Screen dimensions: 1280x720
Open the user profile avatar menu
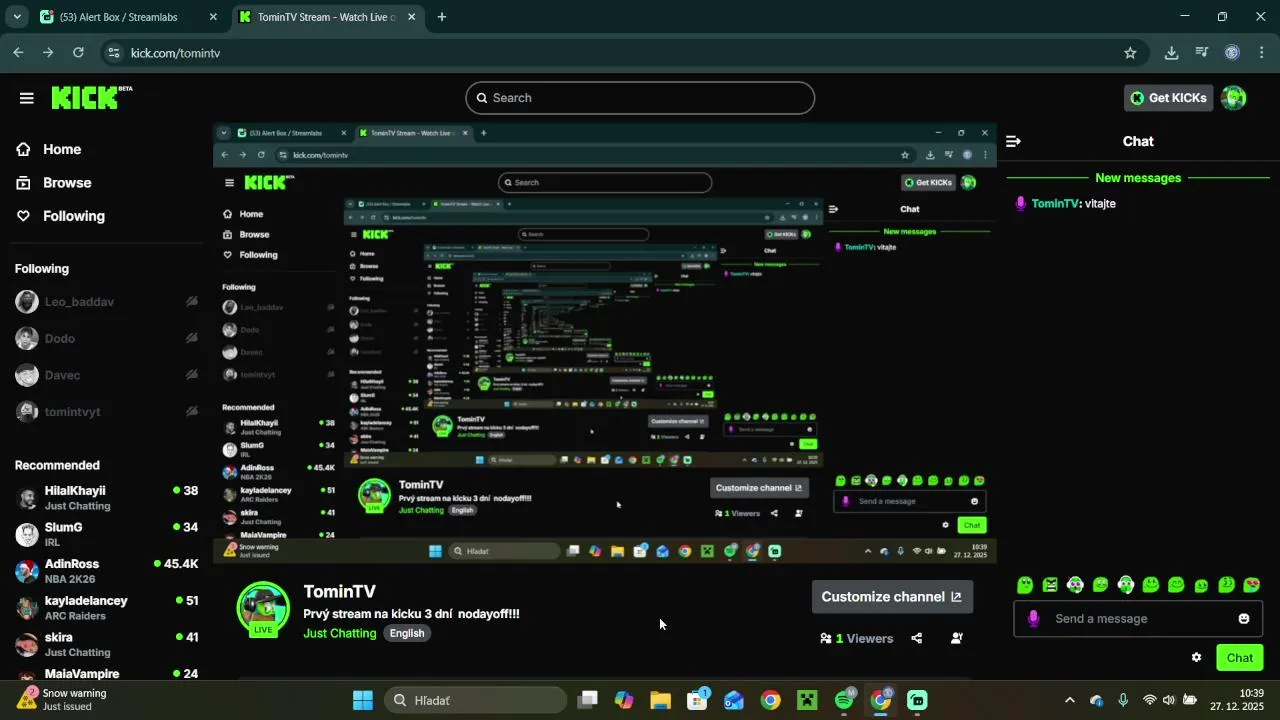(x=1234, y=98)
